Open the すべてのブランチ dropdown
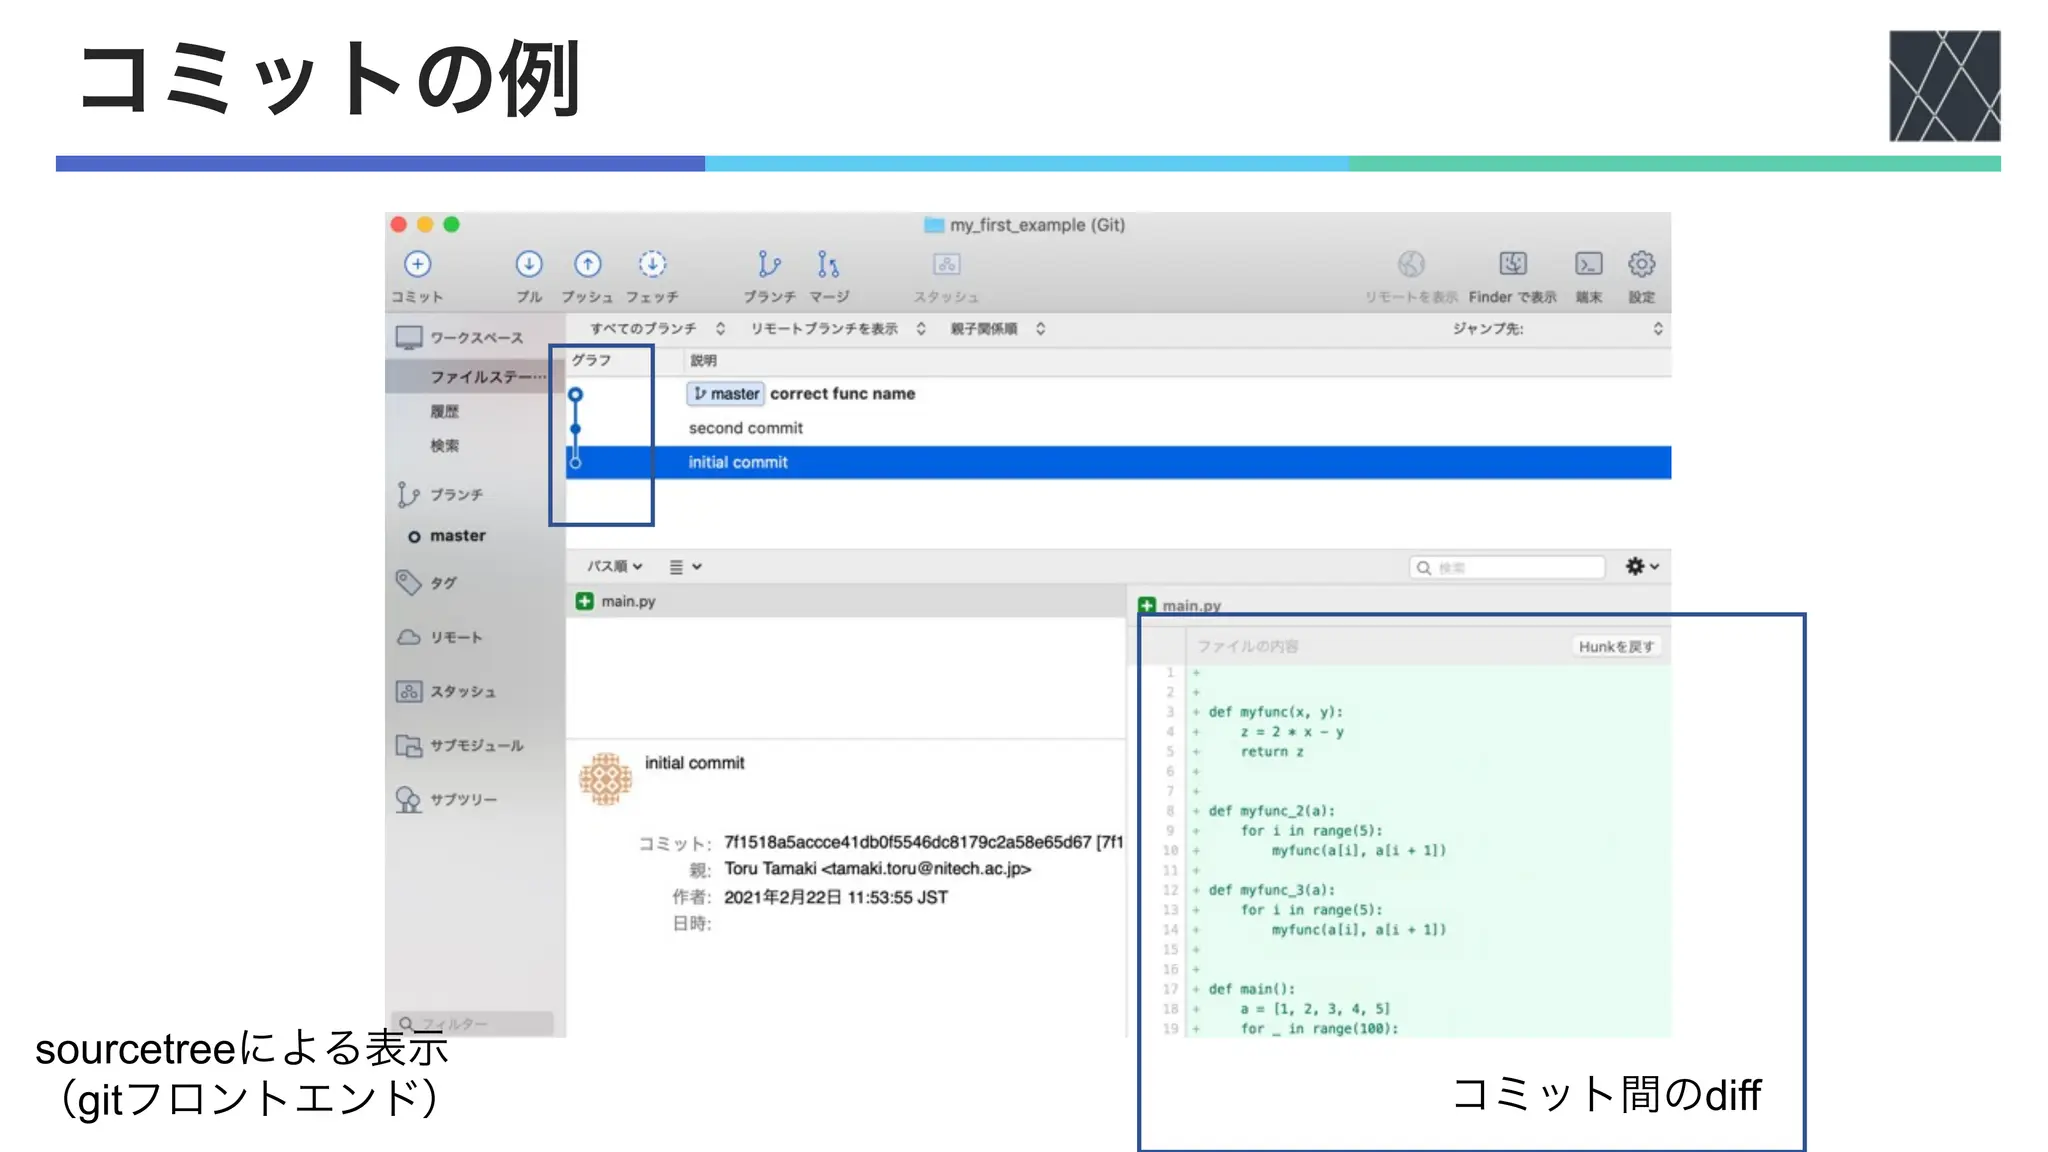The height and width of the screenshot is (1152, 2048). tap(657, 329)
